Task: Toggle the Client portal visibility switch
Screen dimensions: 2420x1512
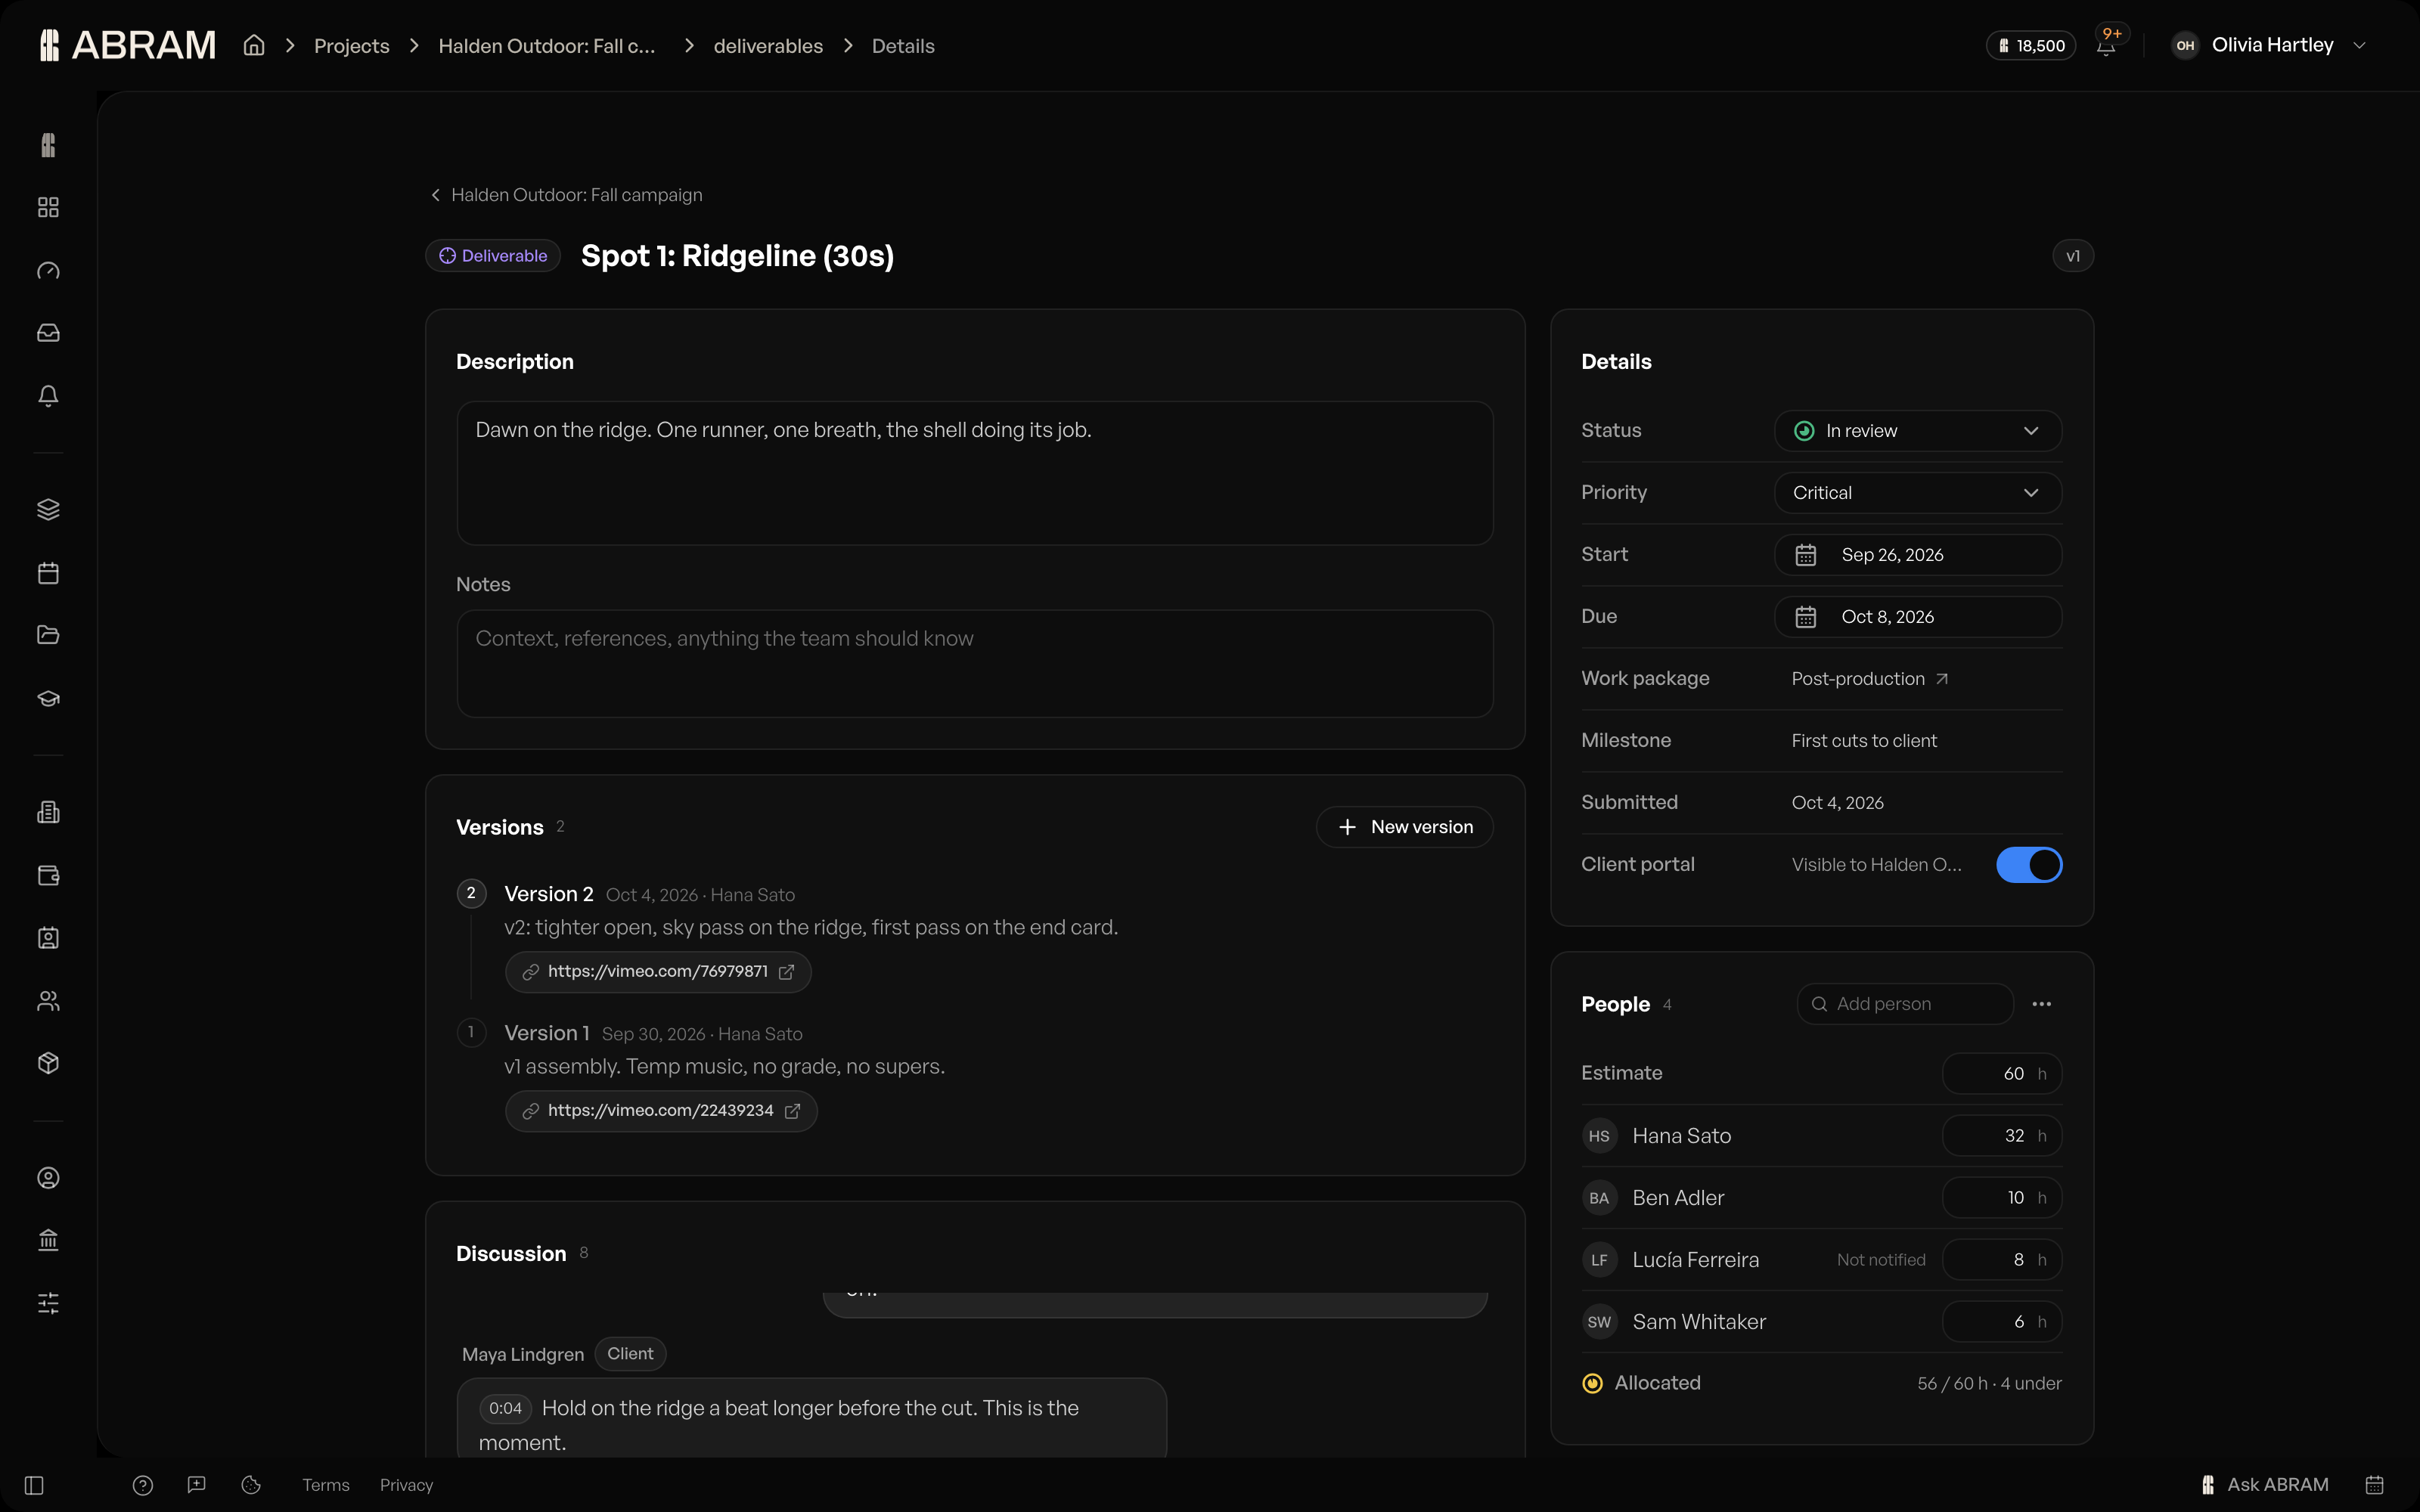Action: coord(2029,865)
